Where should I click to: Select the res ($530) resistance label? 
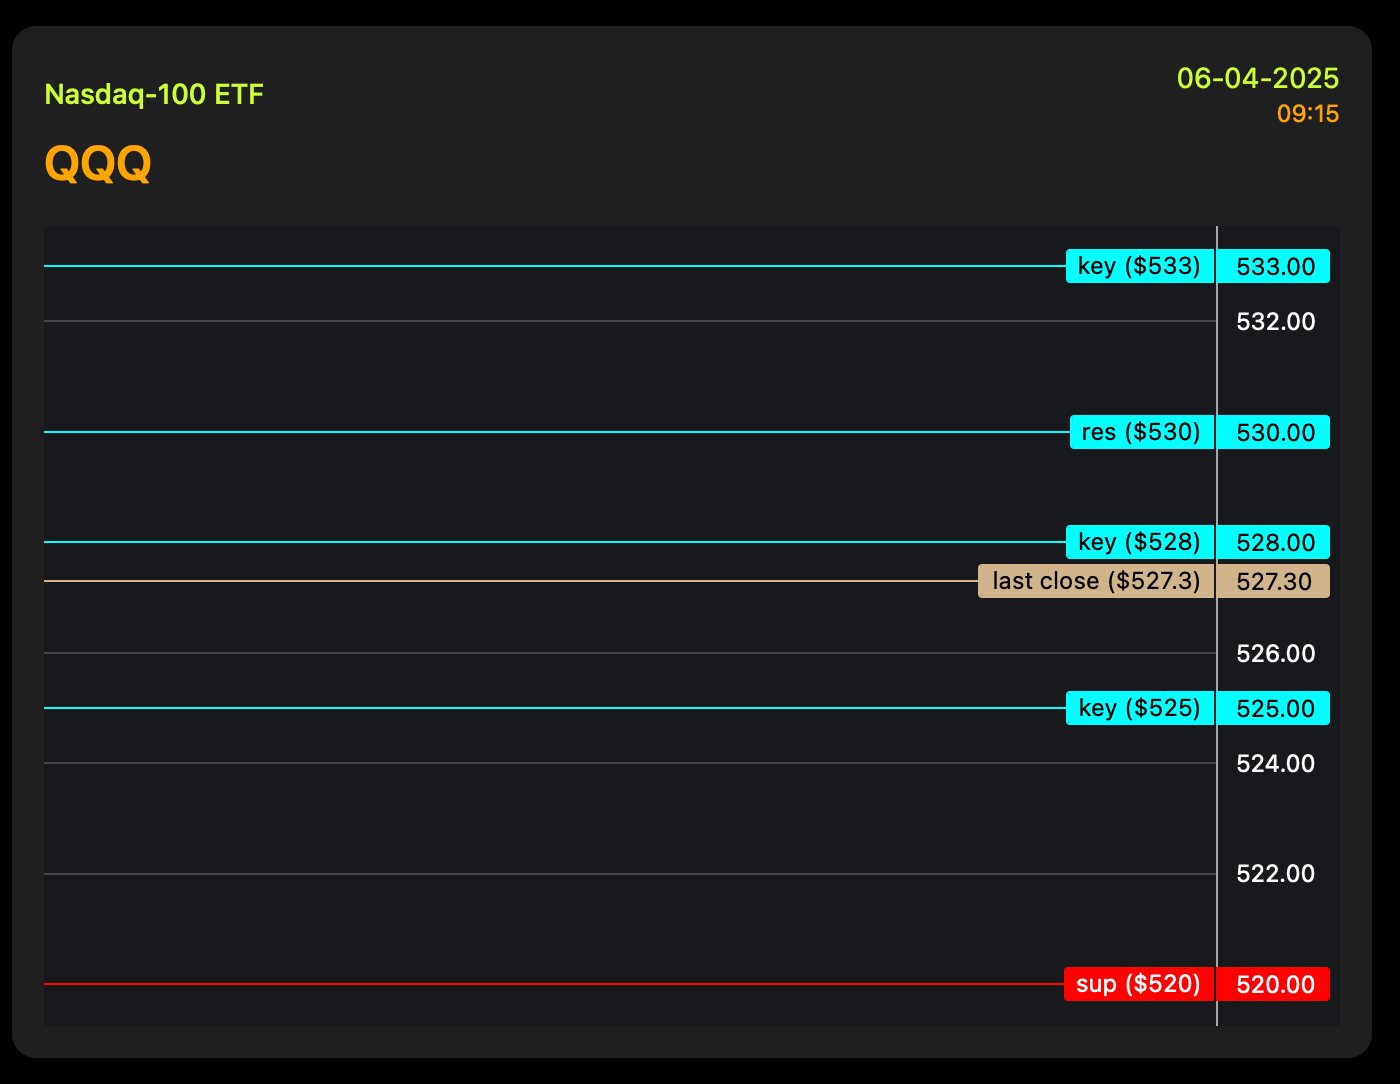click(x=1141, y=432)
